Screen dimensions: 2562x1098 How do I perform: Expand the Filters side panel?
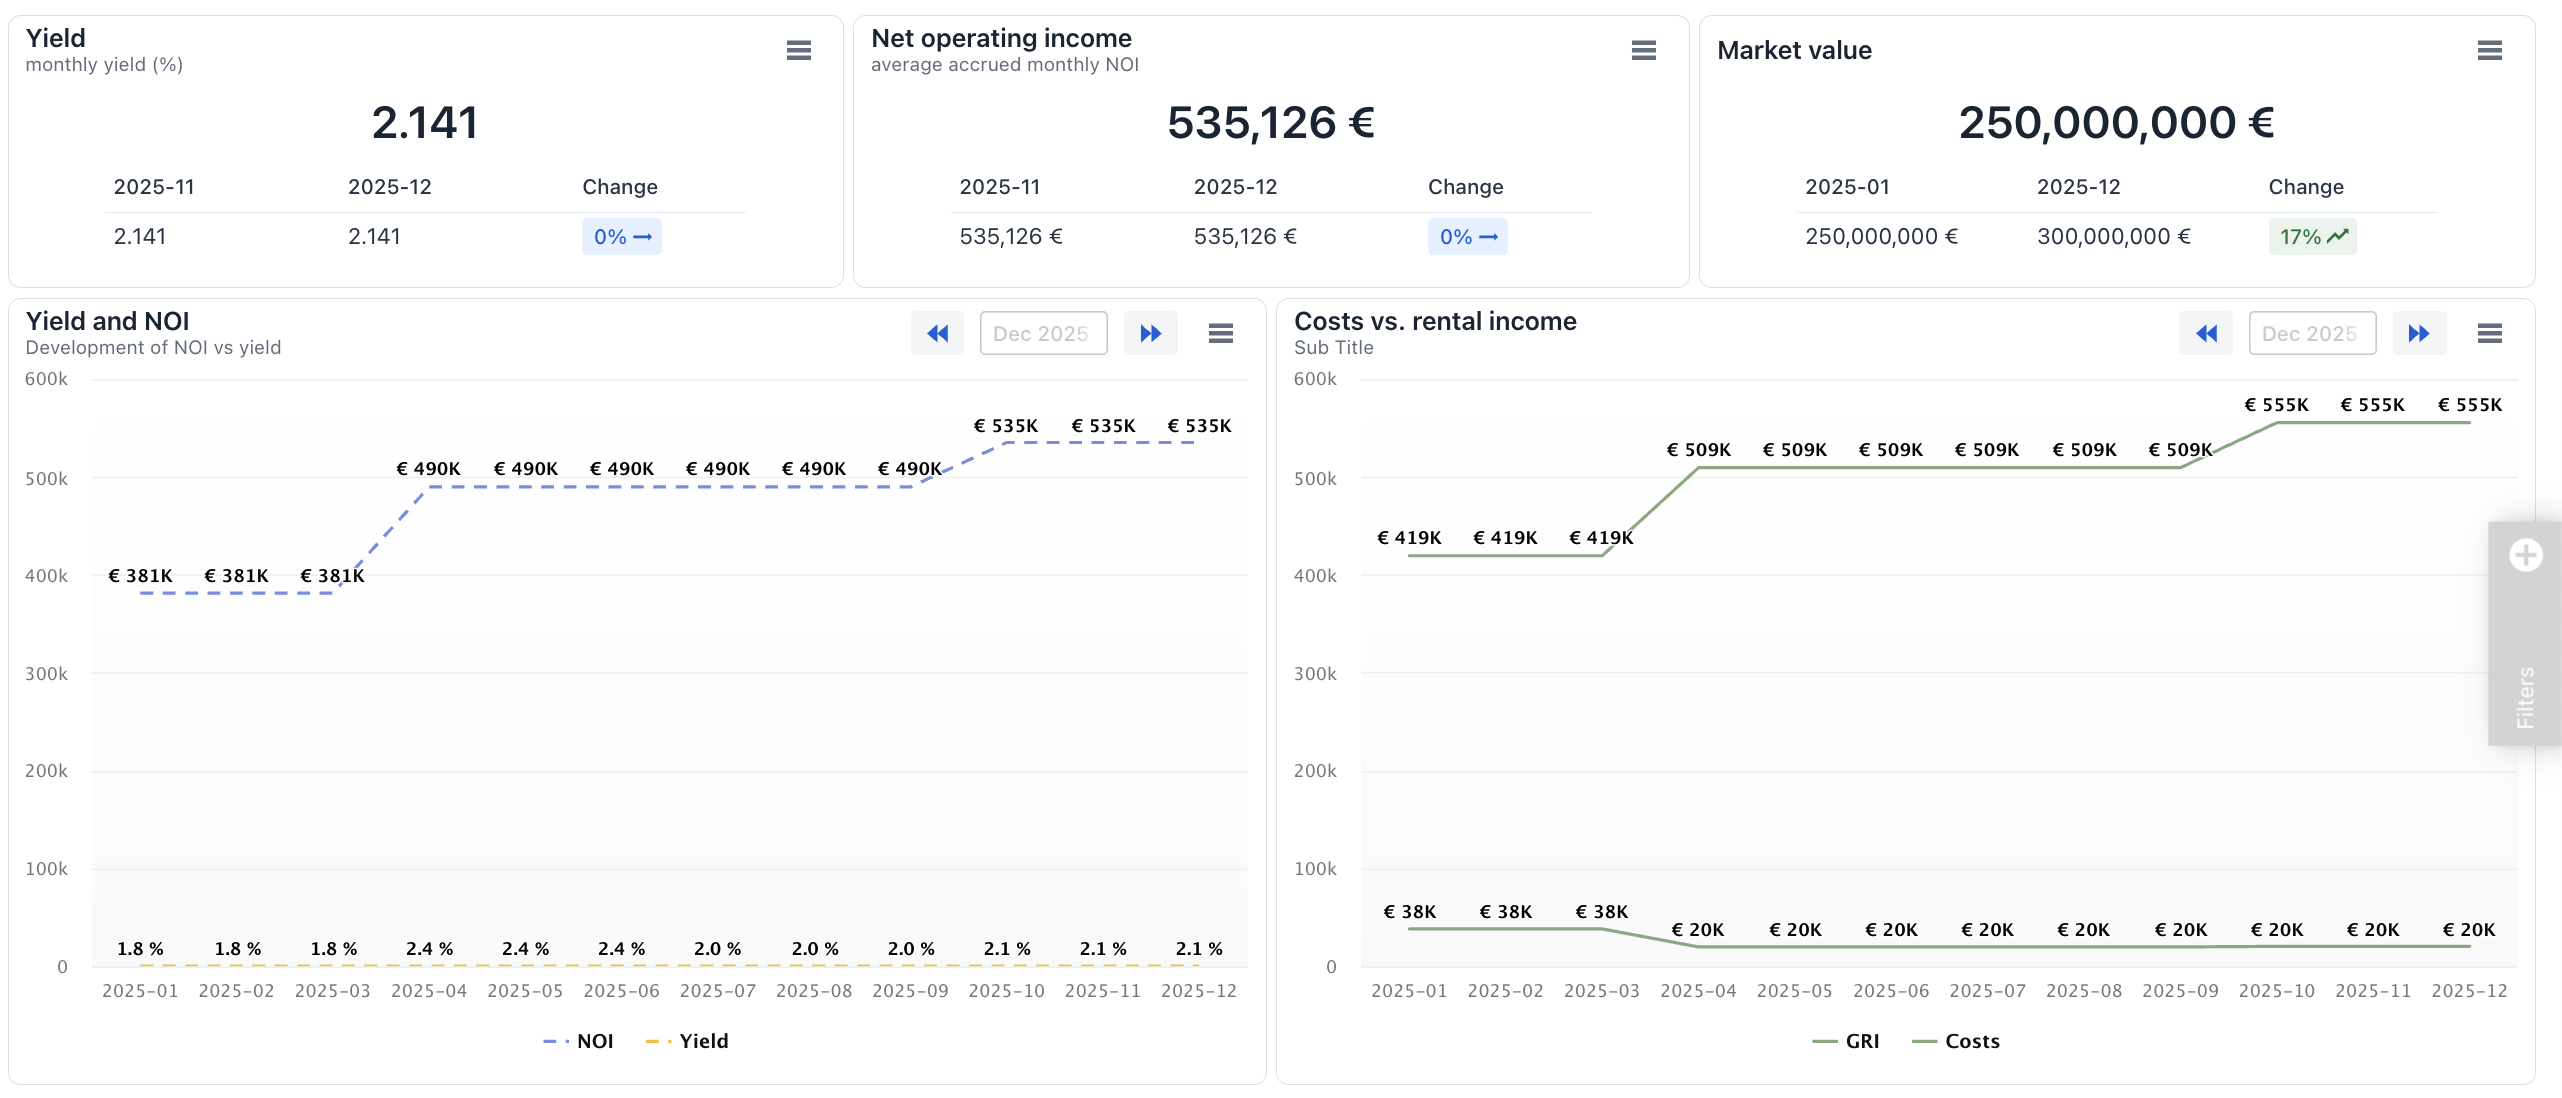coord(2524,696)
